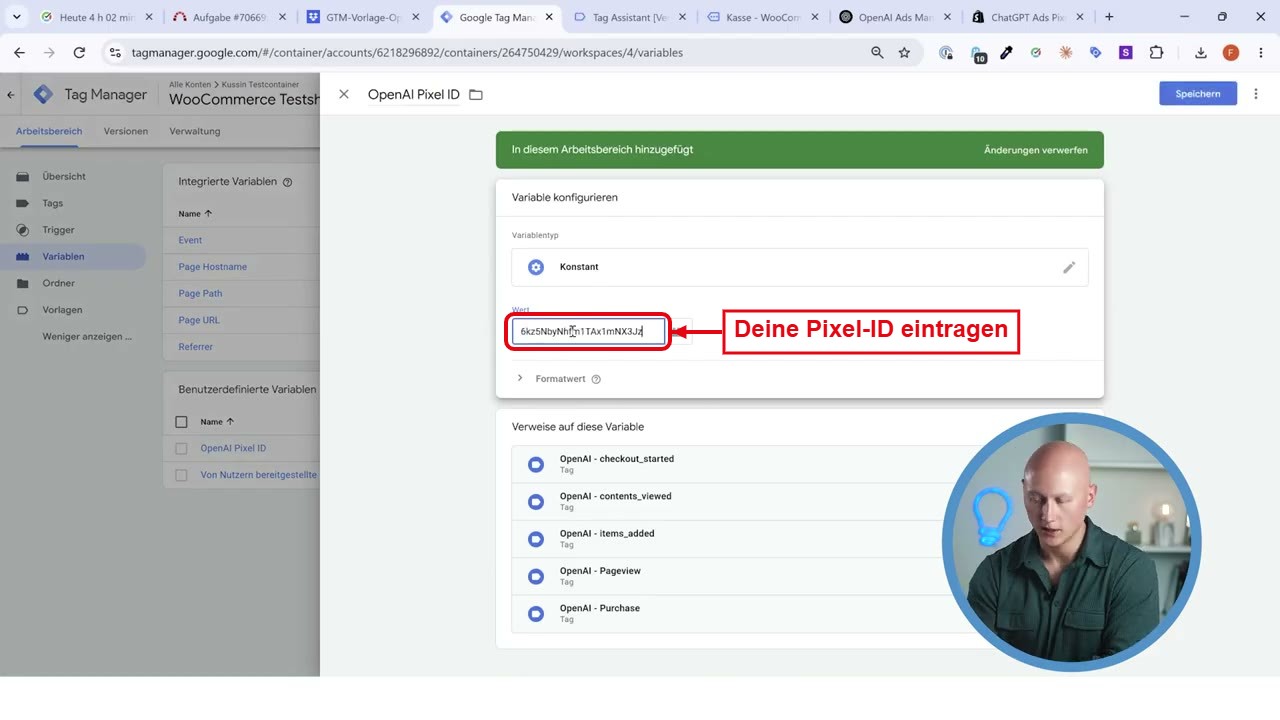Image resolution: width=1280 pixels, height=720 pixels.
Task: Click the folder icon beside OpenAI Pixel ID title
Action: 476,94
